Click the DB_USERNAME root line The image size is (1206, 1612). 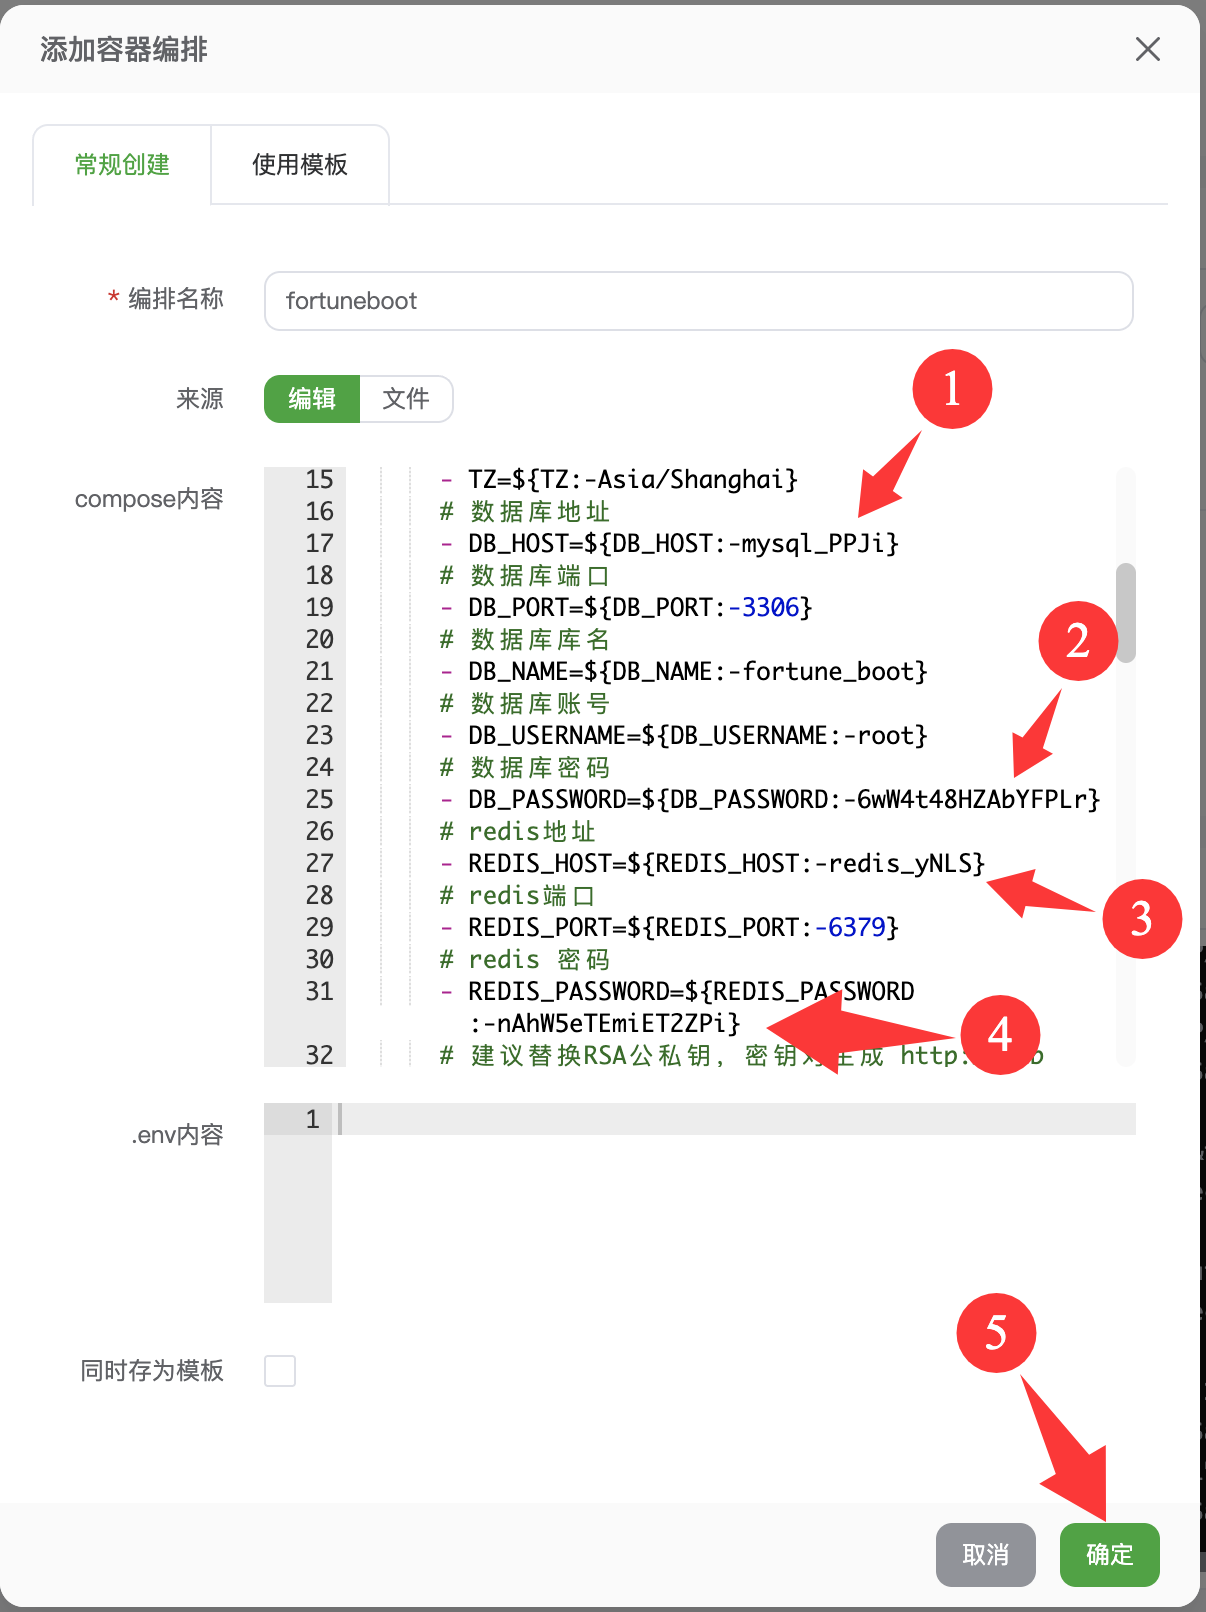coord(697,735)
